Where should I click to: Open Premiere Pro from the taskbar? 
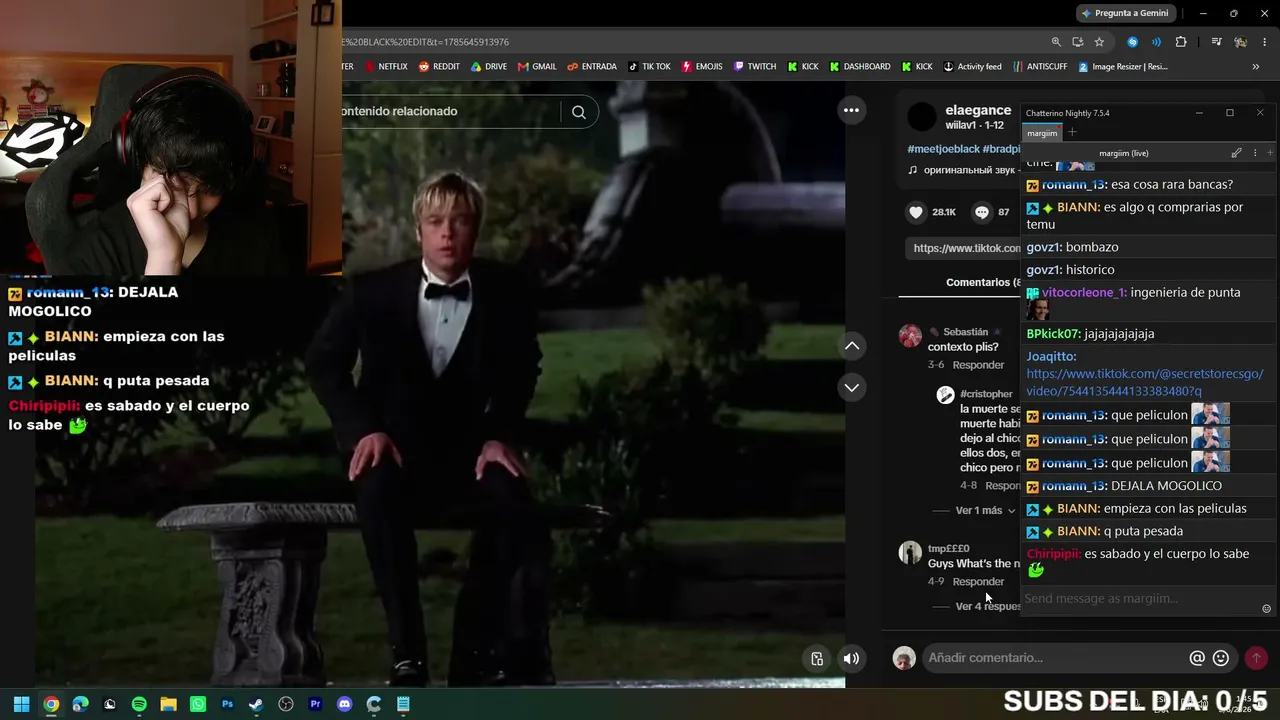pos(315,704)
